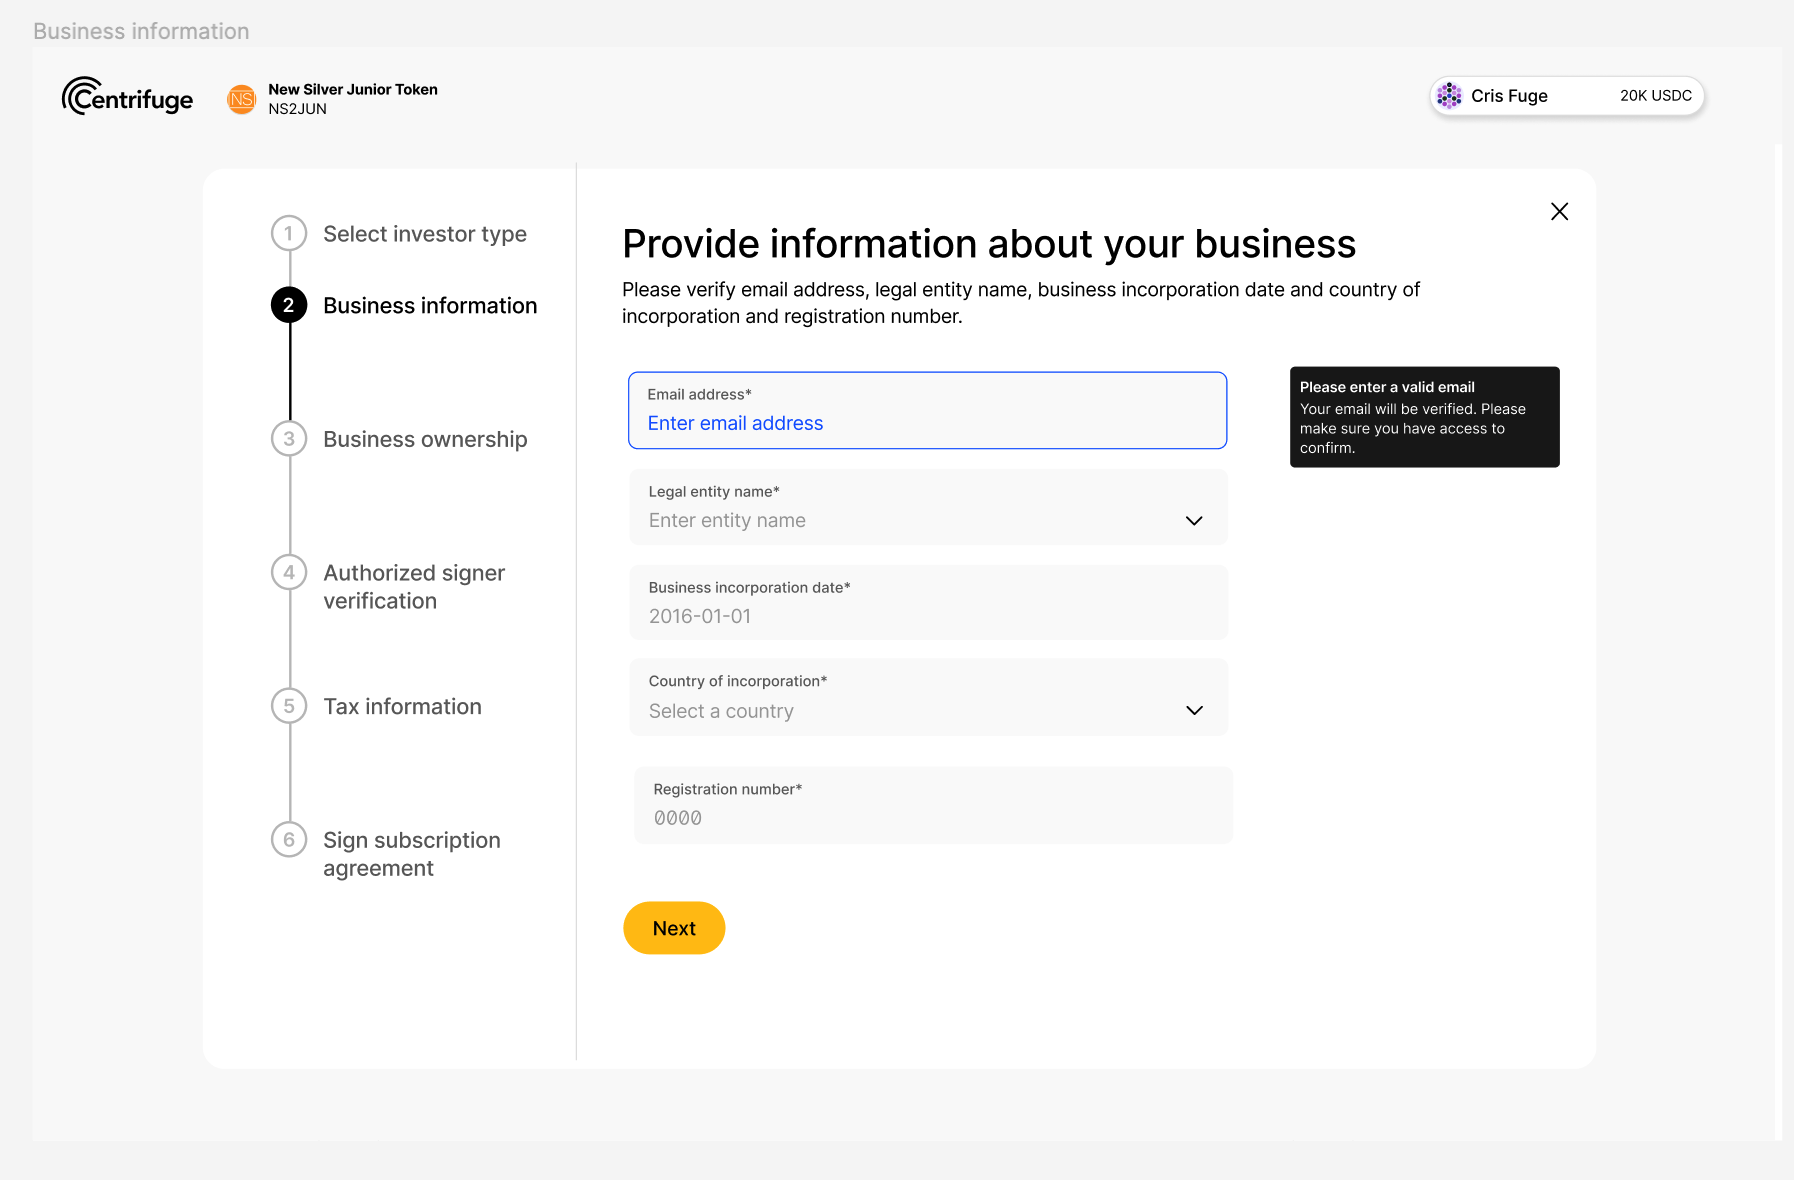Click step 4 circle icon
Viewport: 1794px width, 1180px height.
click(x=289, y=572)
